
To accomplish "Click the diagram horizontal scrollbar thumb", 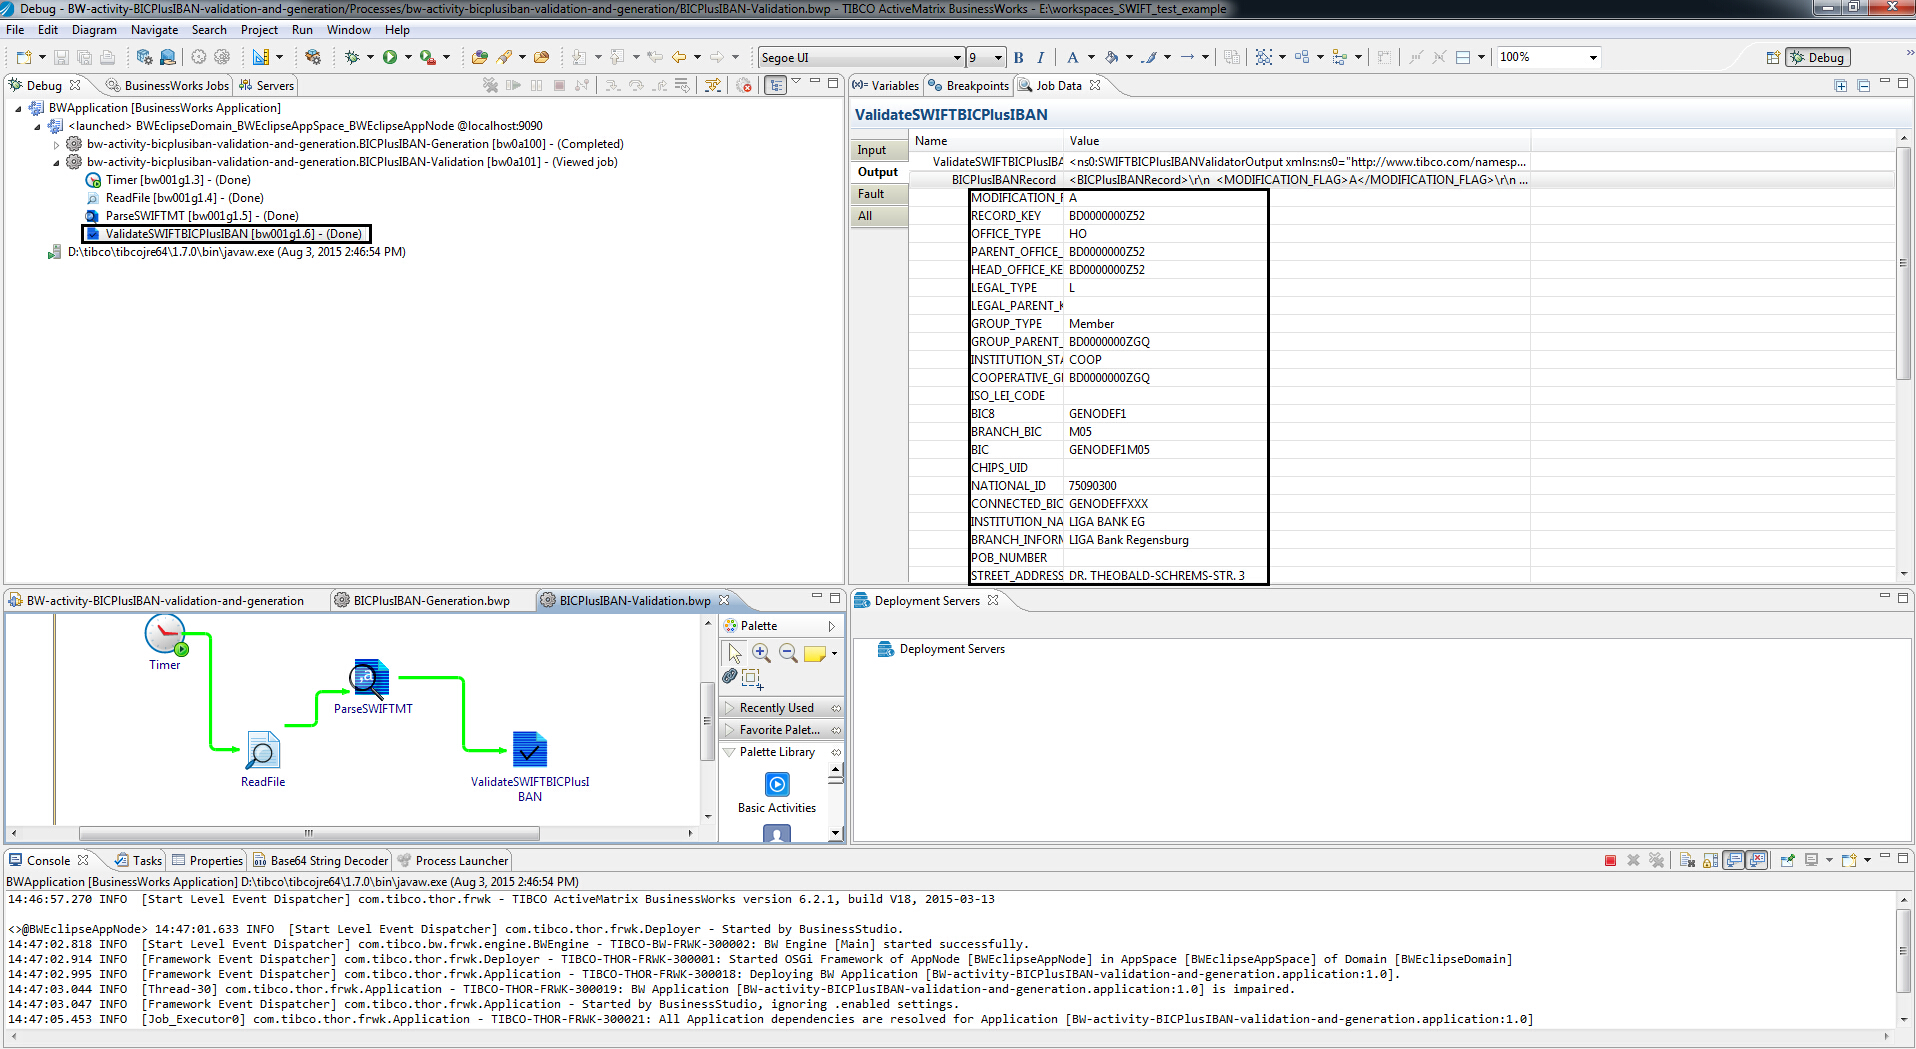I will pyautogui.click(x=309, y=833).
